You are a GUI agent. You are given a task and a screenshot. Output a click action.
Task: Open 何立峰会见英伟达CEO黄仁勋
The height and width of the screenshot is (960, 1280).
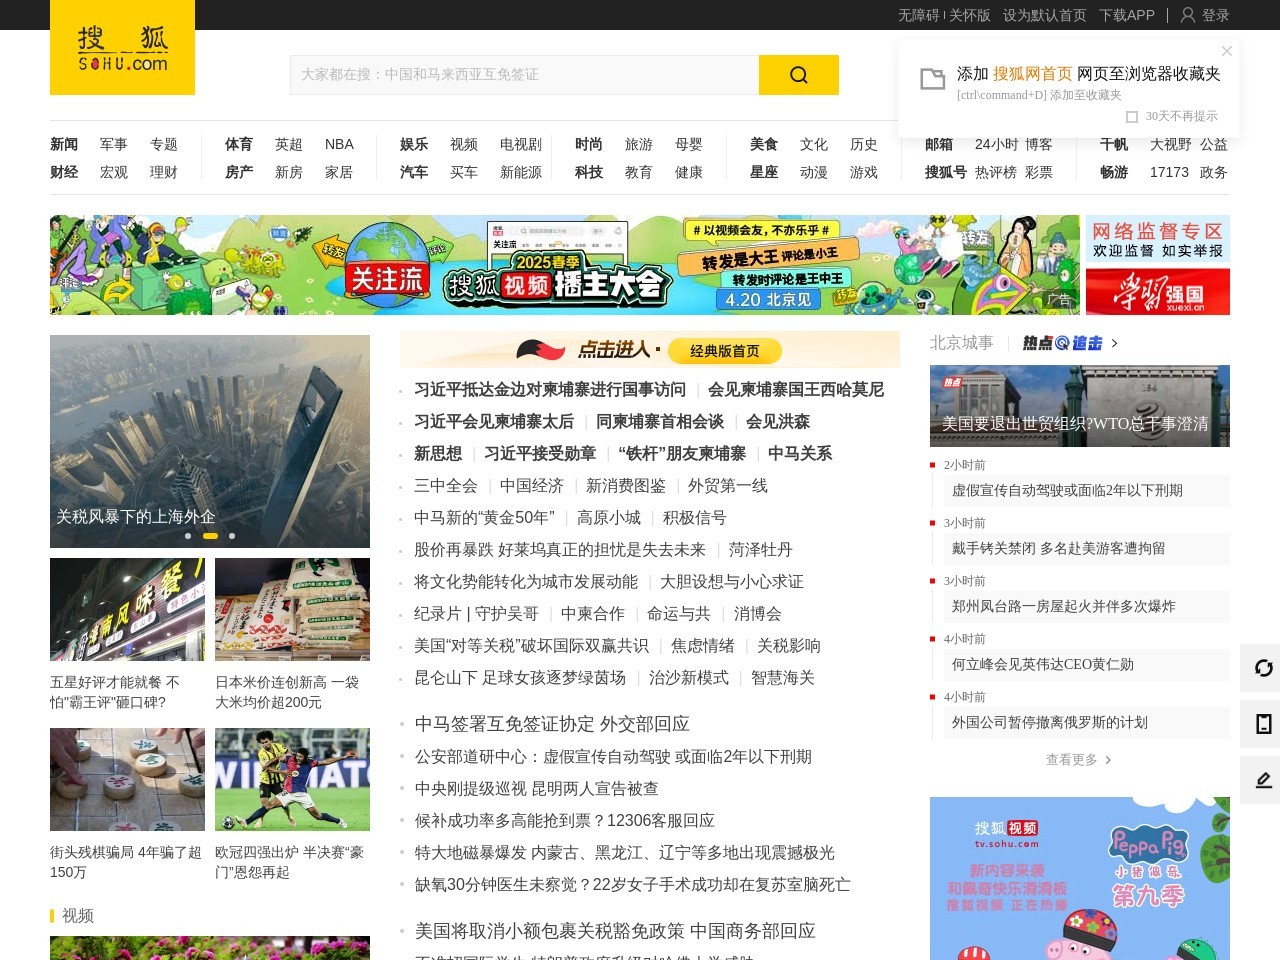click(x=1043, y=665)
